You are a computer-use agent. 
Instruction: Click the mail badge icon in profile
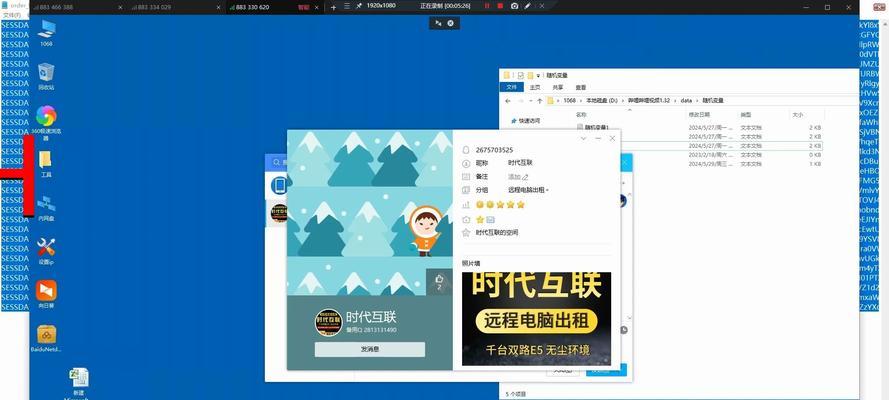click(490, 219)
